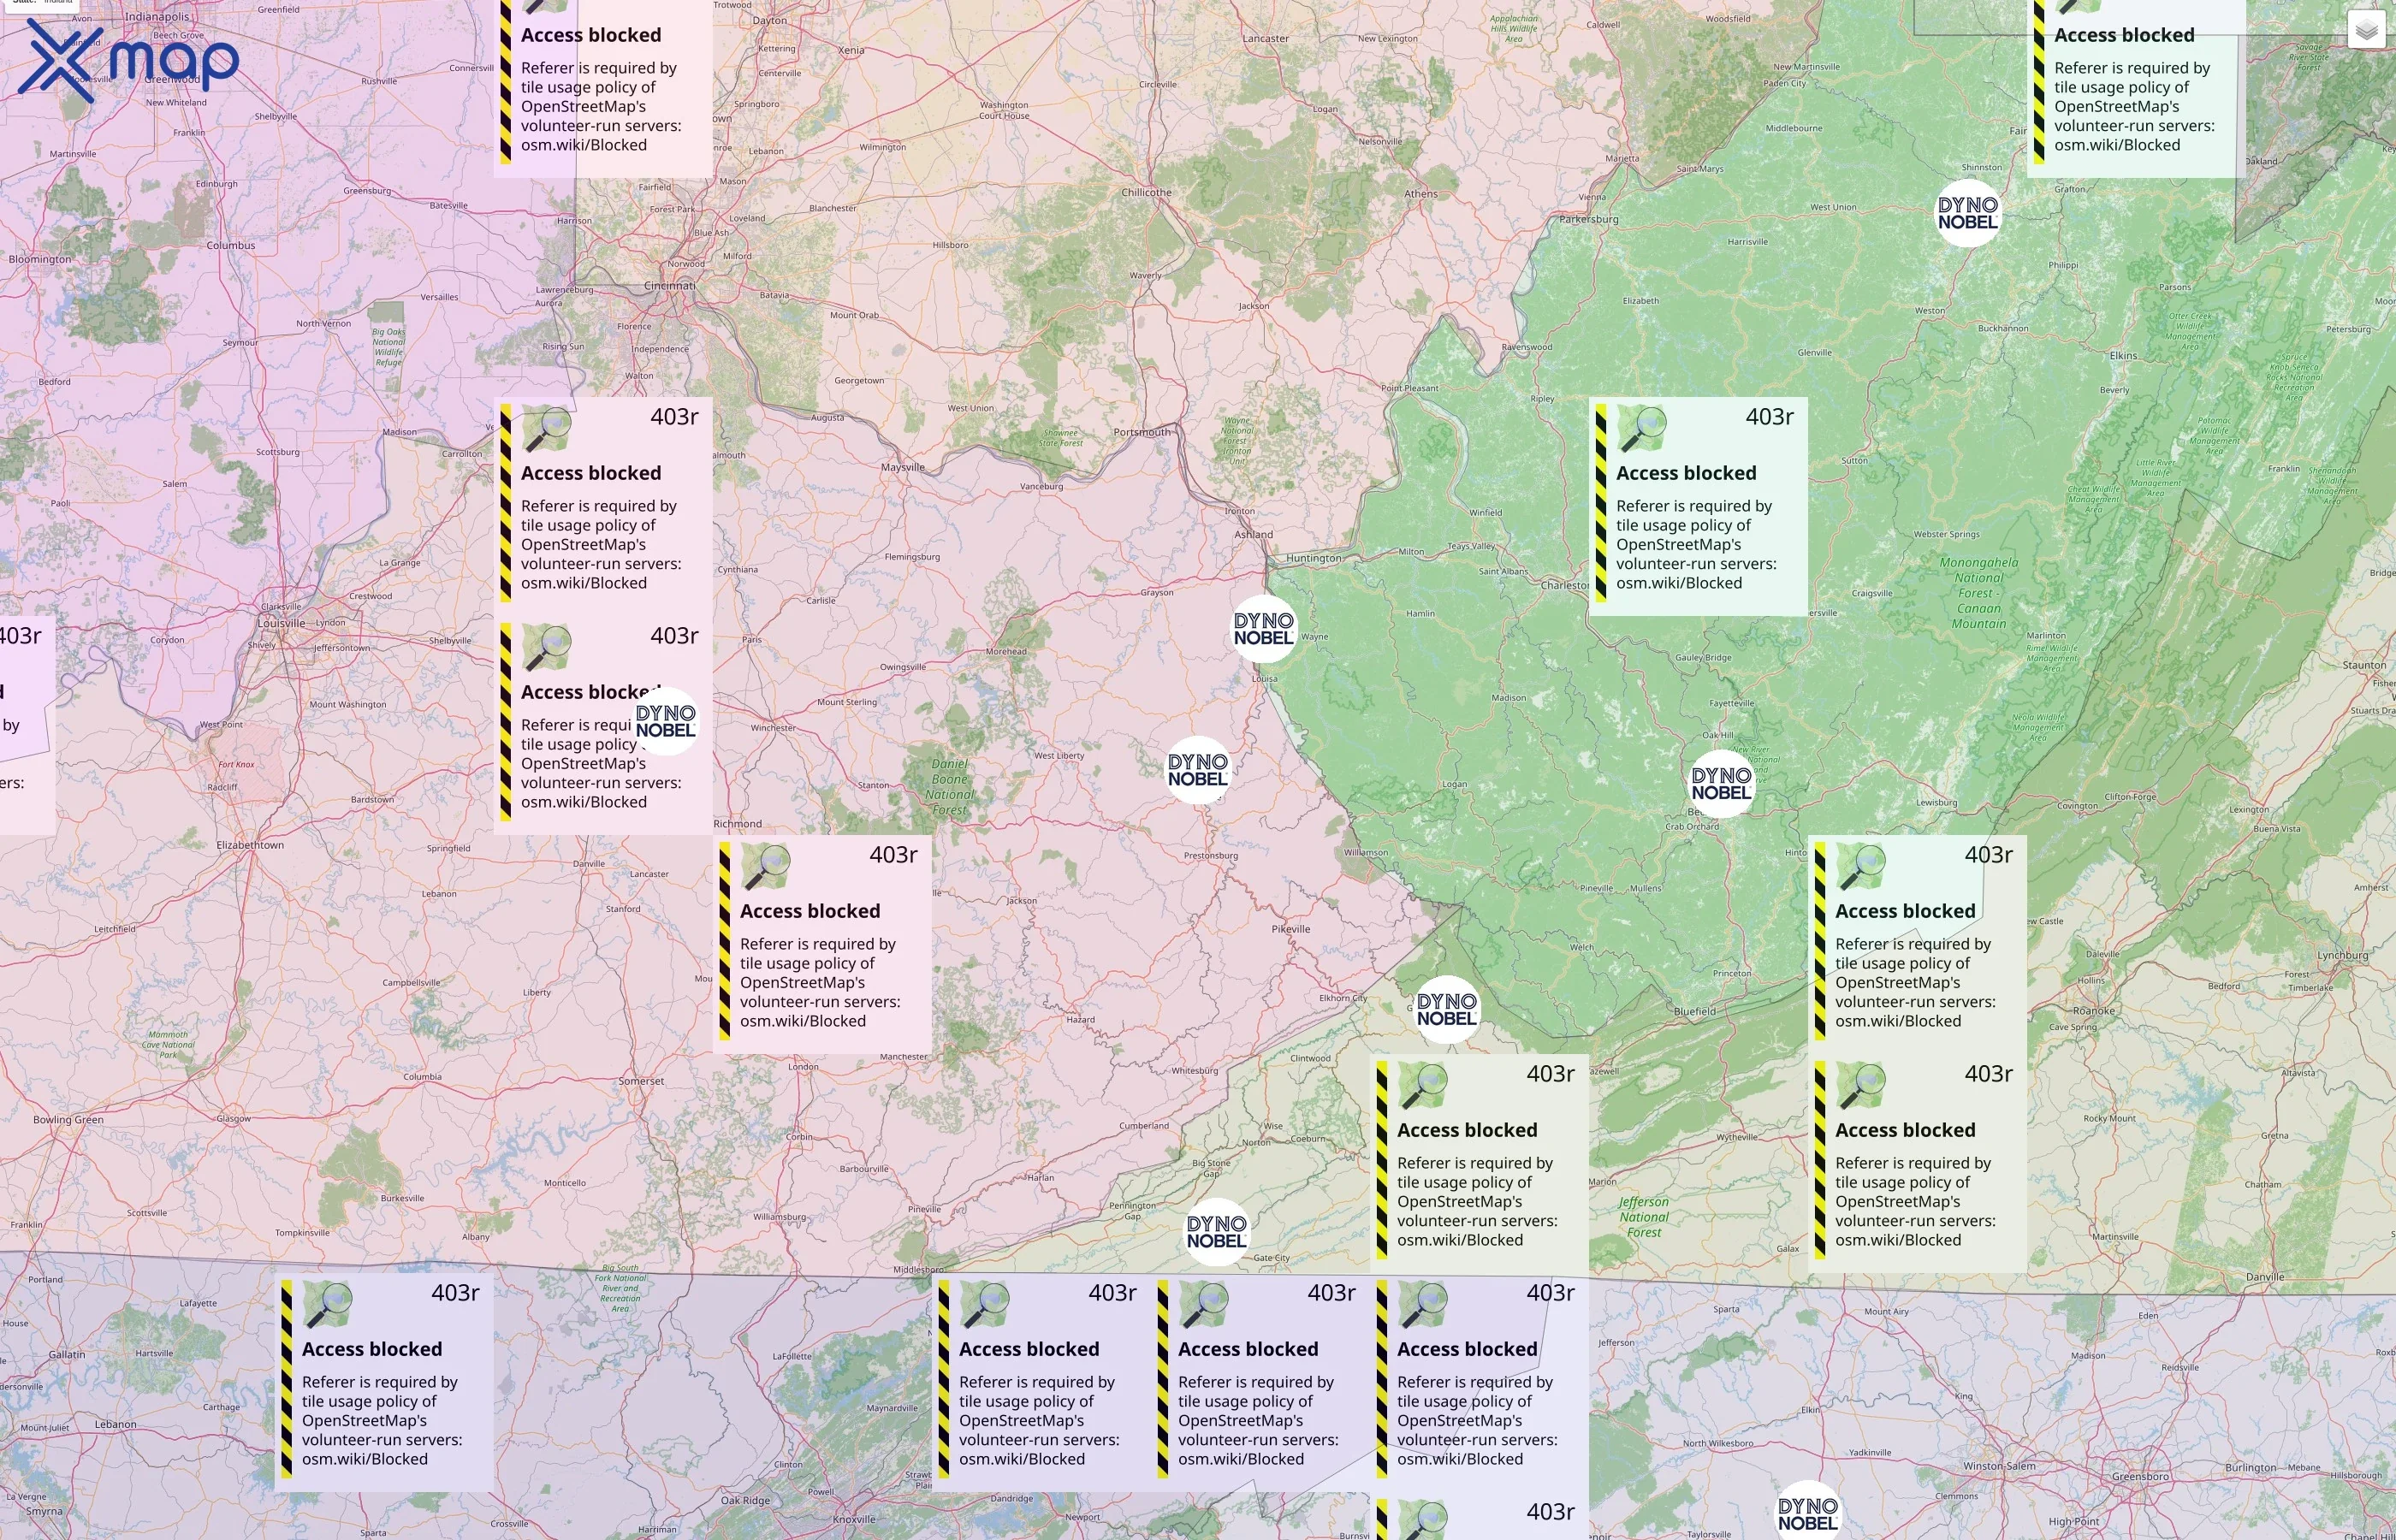Click the Roanoke city label
The image size is (2396, 1540).
coord(2094,1011)
